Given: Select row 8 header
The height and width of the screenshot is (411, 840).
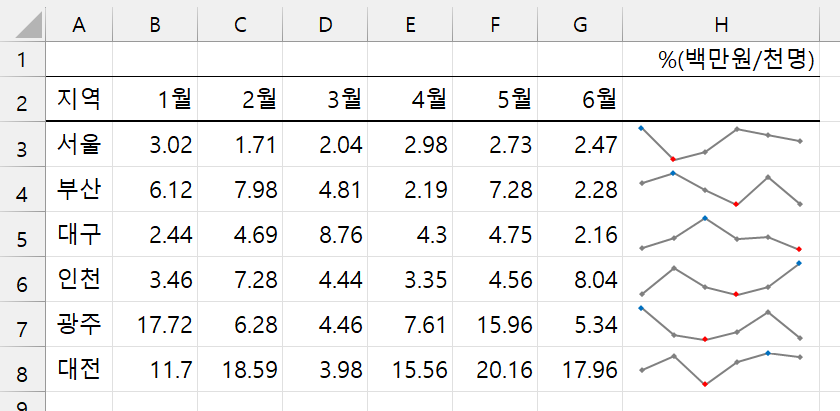Looking at the screenshot, I should (22, 370).
